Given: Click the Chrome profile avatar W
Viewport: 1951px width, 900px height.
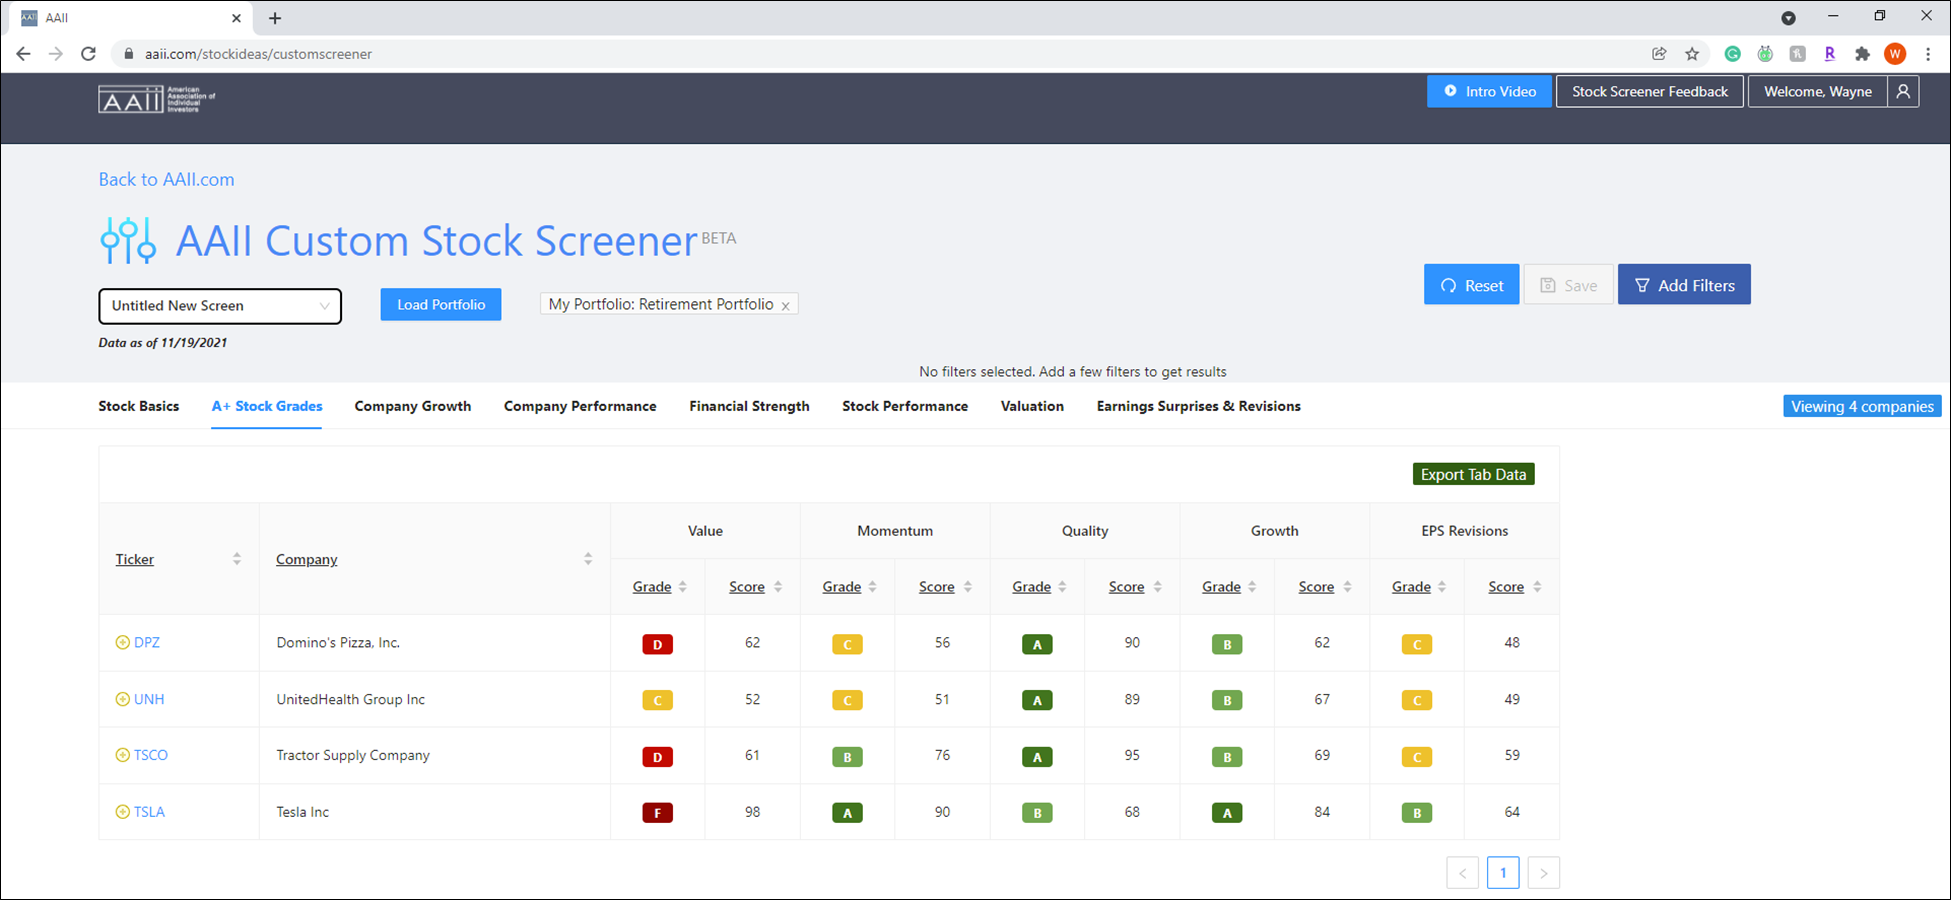Looking at the screenshot, I should (x=1895, y=54).
